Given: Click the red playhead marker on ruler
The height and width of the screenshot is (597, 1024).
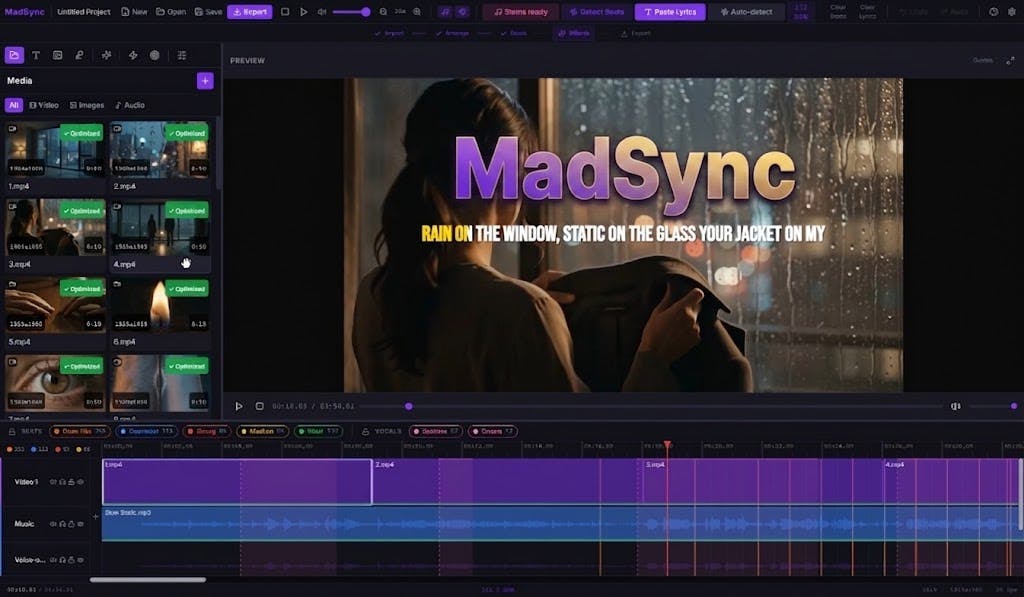Looking at the screenshot, I should click(x=667, y=445).
